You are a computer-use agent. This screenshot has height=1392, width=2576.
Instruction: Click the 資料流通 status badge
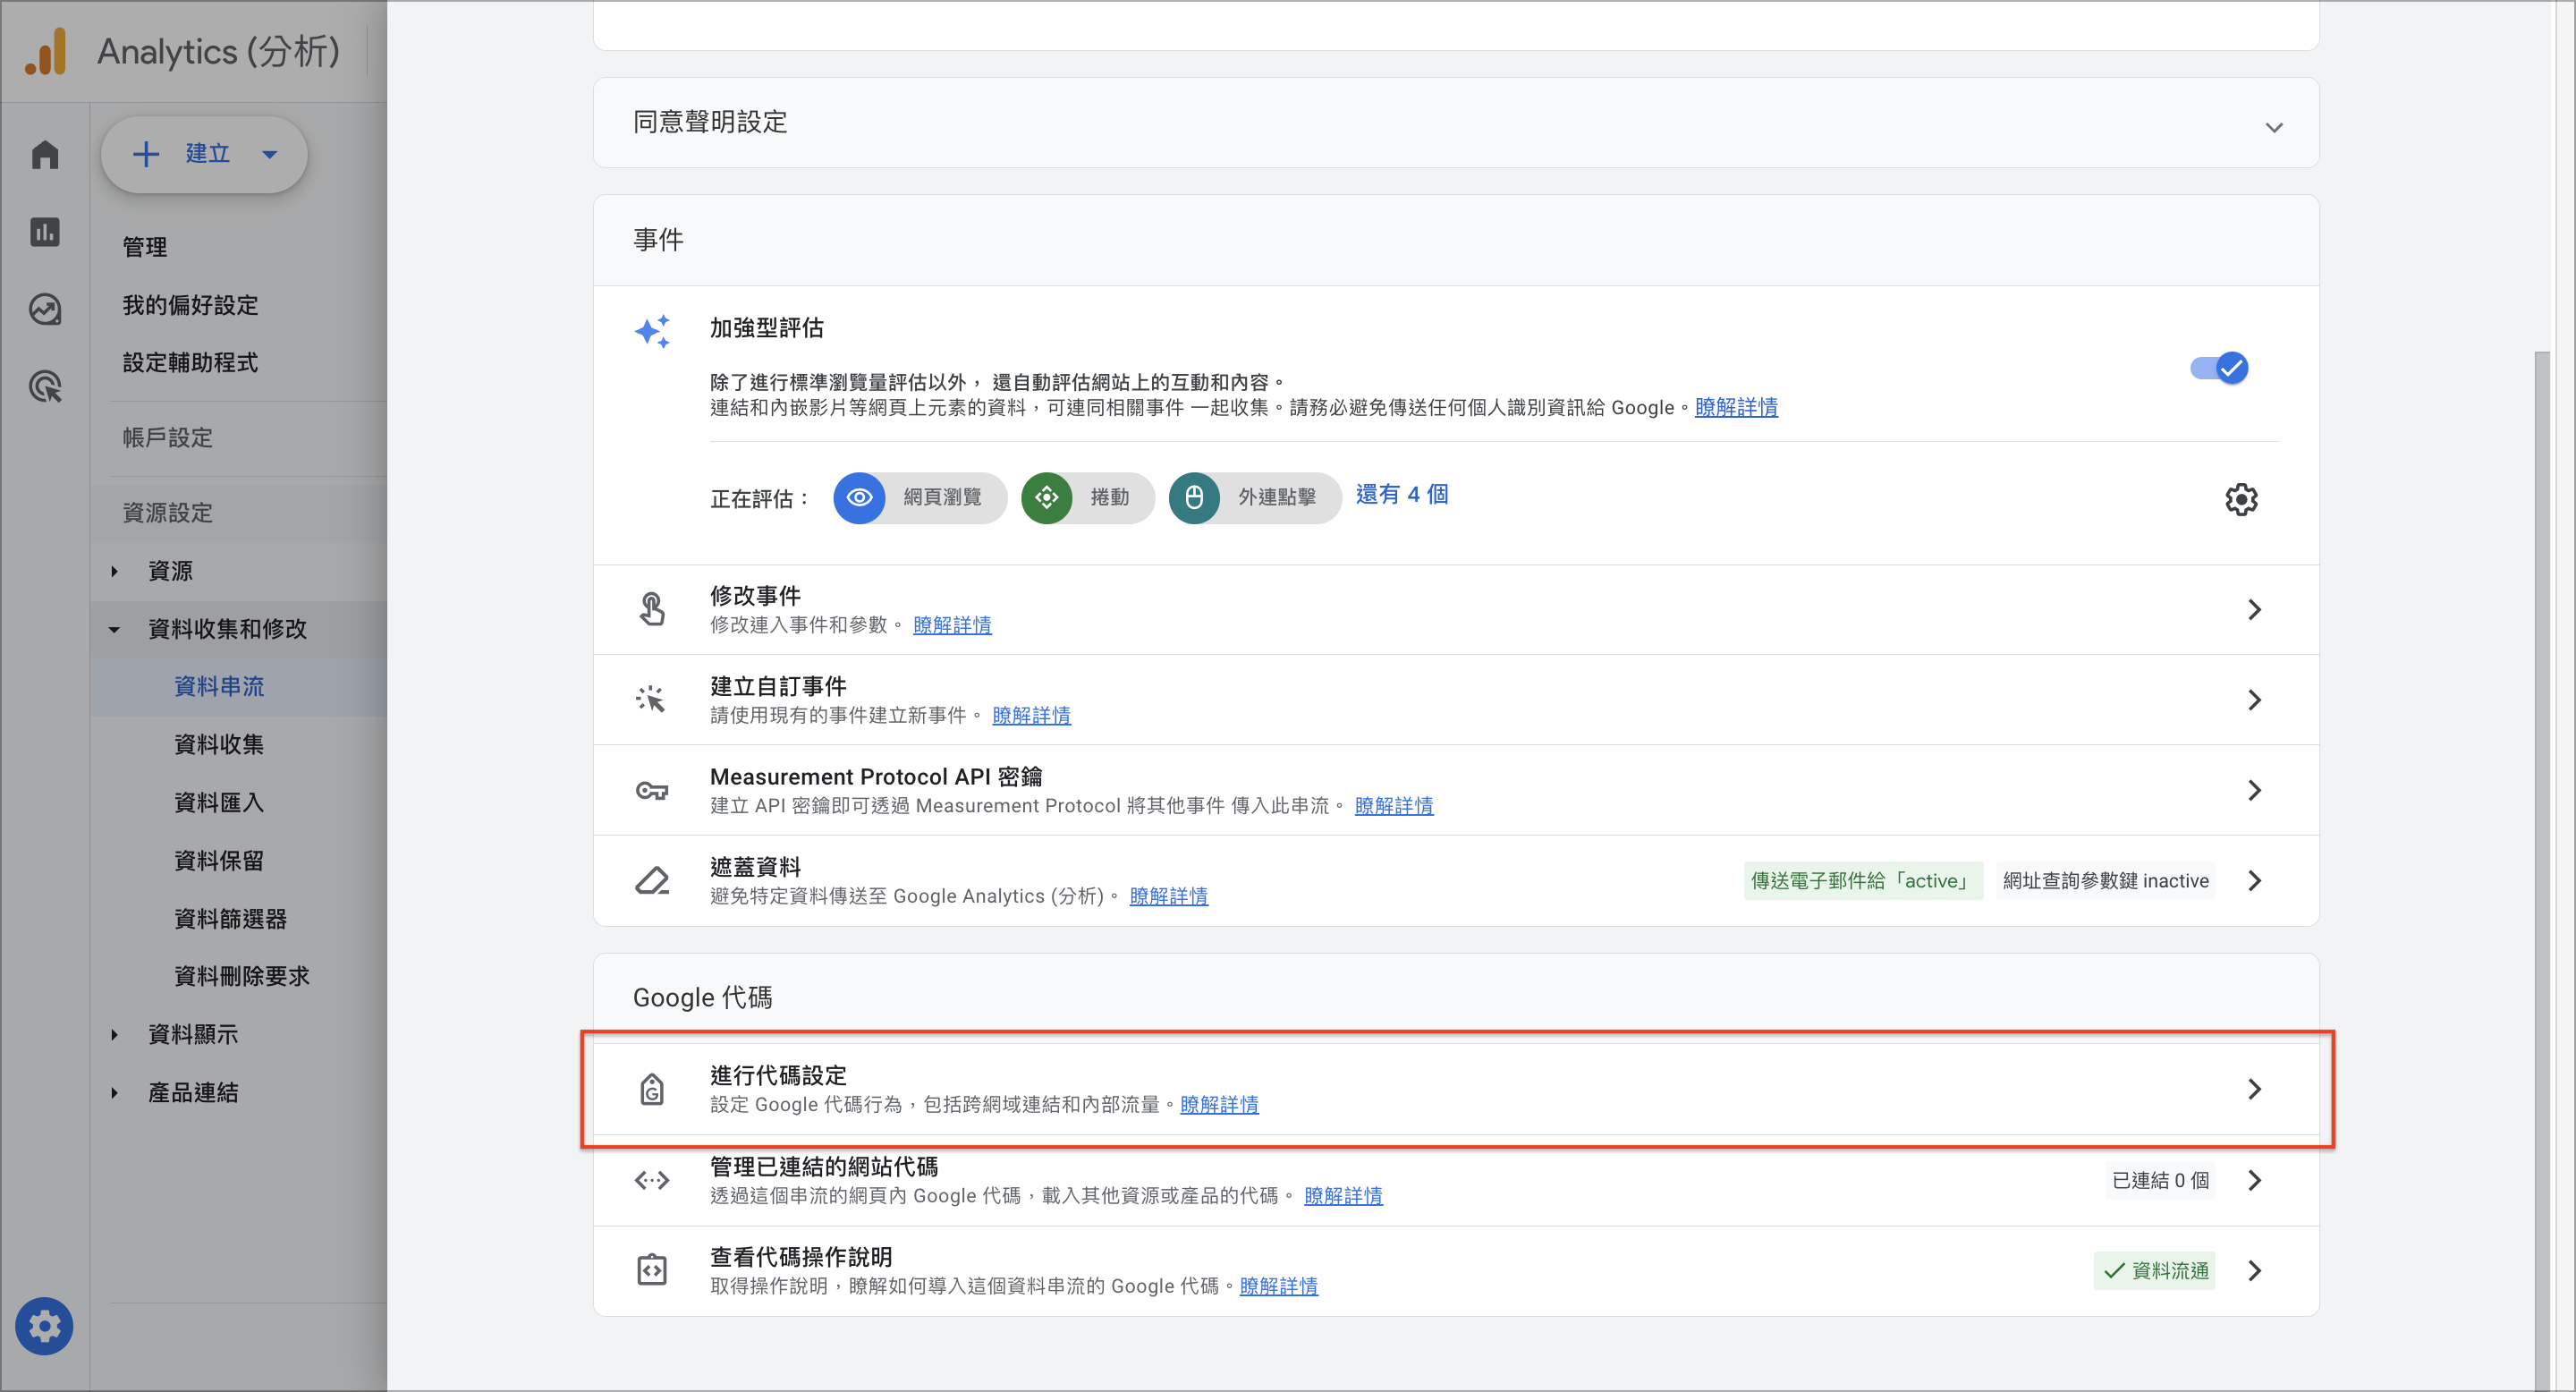(2154, 1270)
